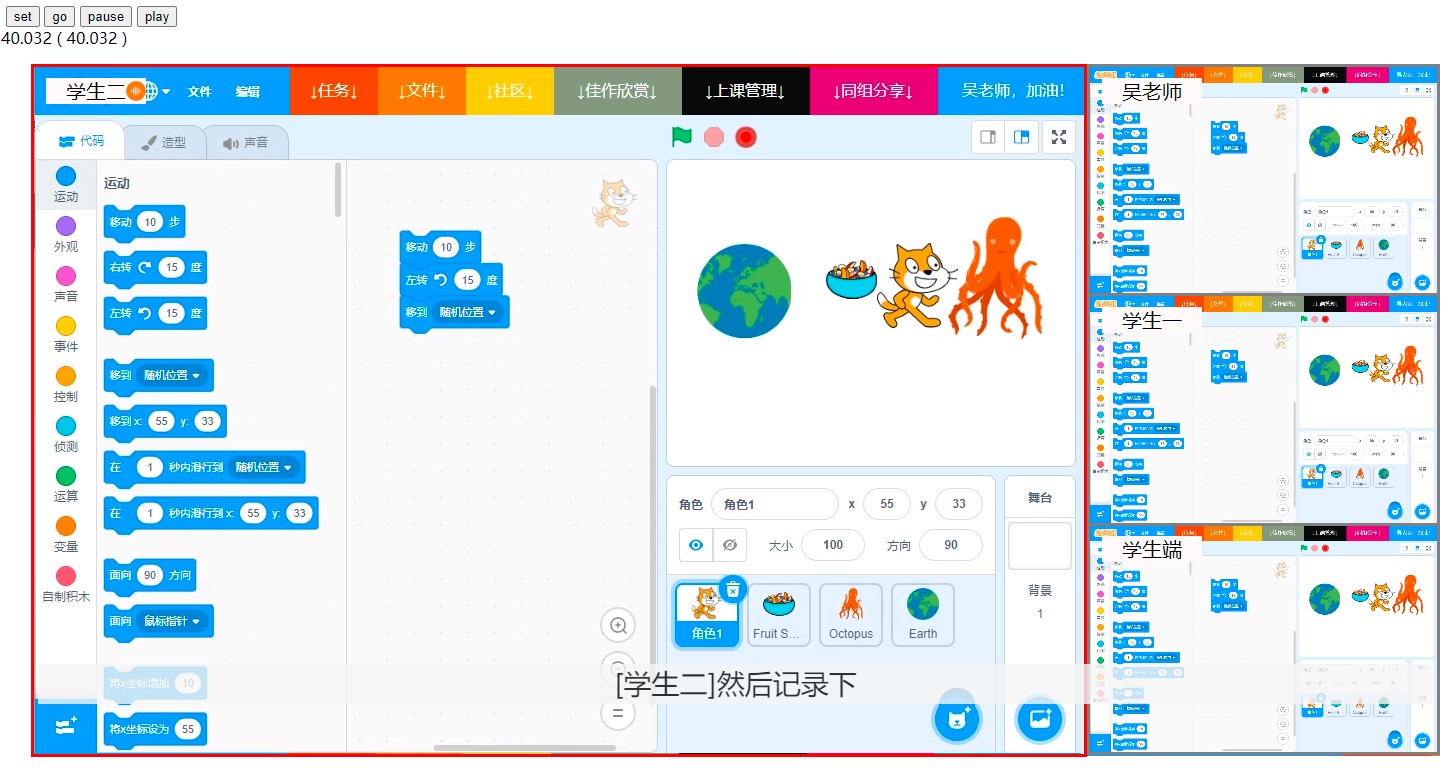
Task: Switch to the 声音 tab
Action: tap(247, 142)
